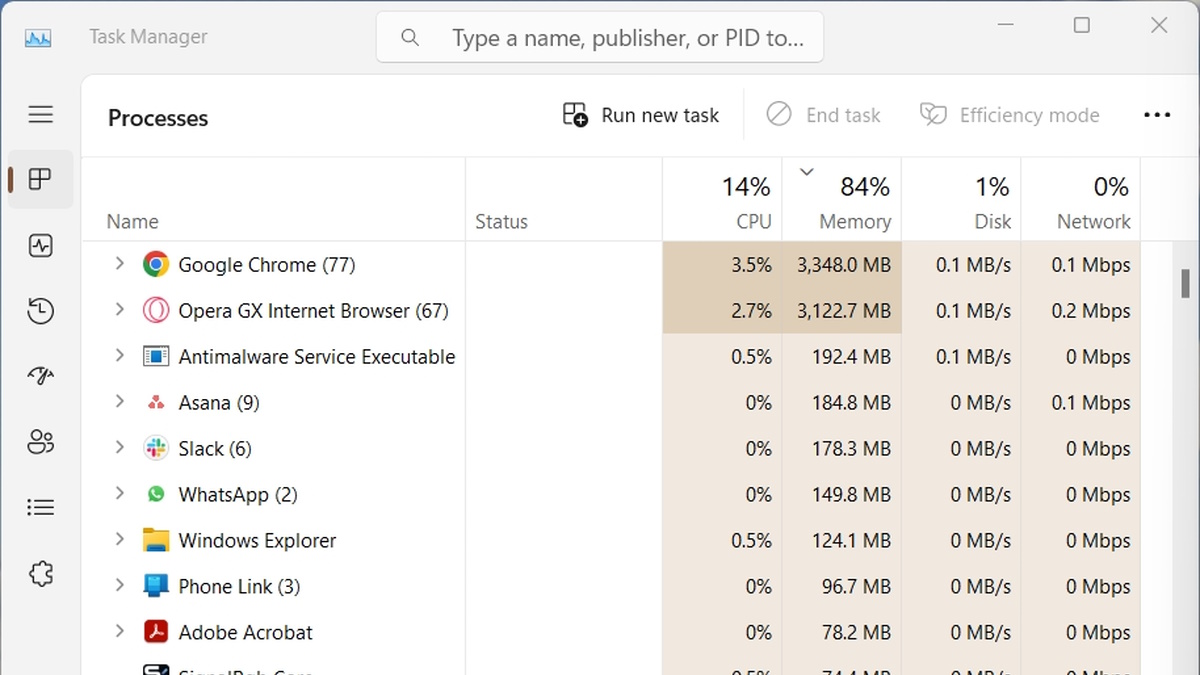
Task: Expand the Phone Link process group
Action: [119, 585]
